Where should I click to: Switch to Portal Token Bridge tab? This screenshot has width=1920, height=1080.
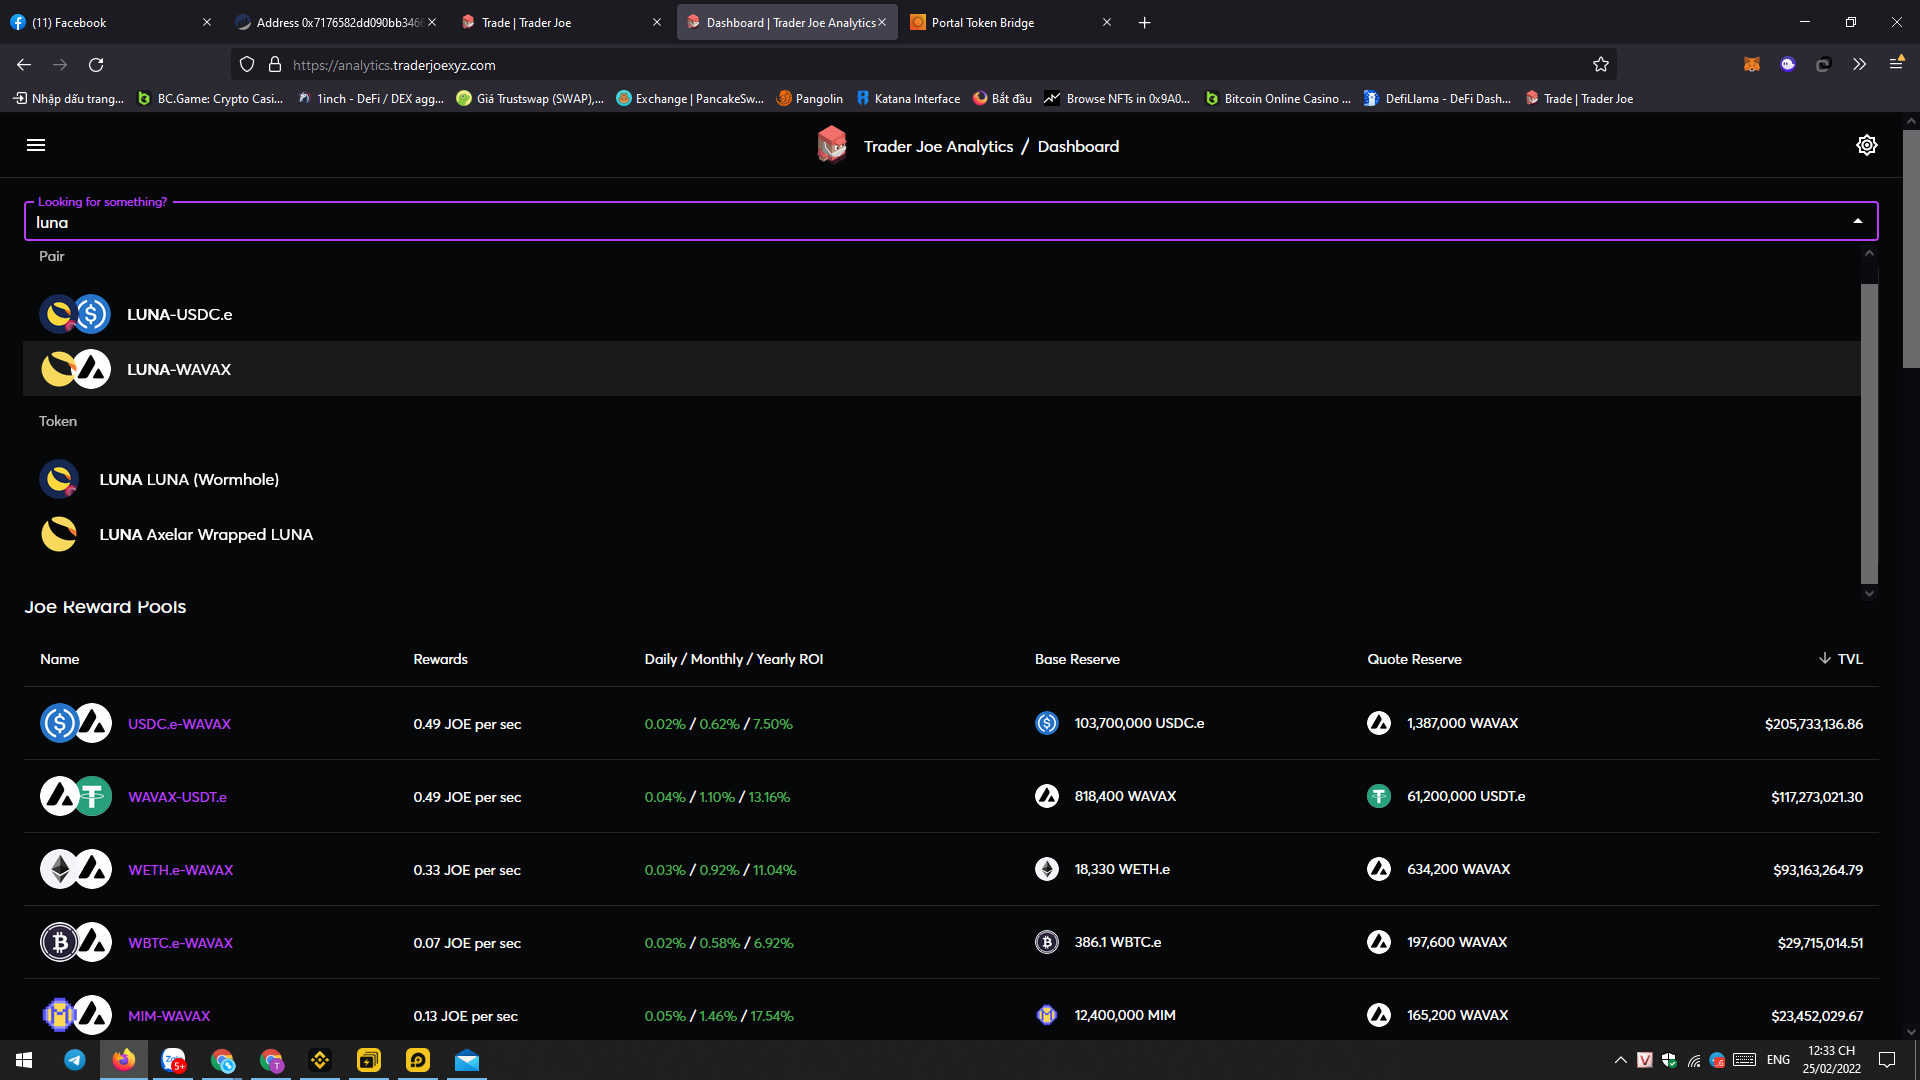[x=982, y=22]
